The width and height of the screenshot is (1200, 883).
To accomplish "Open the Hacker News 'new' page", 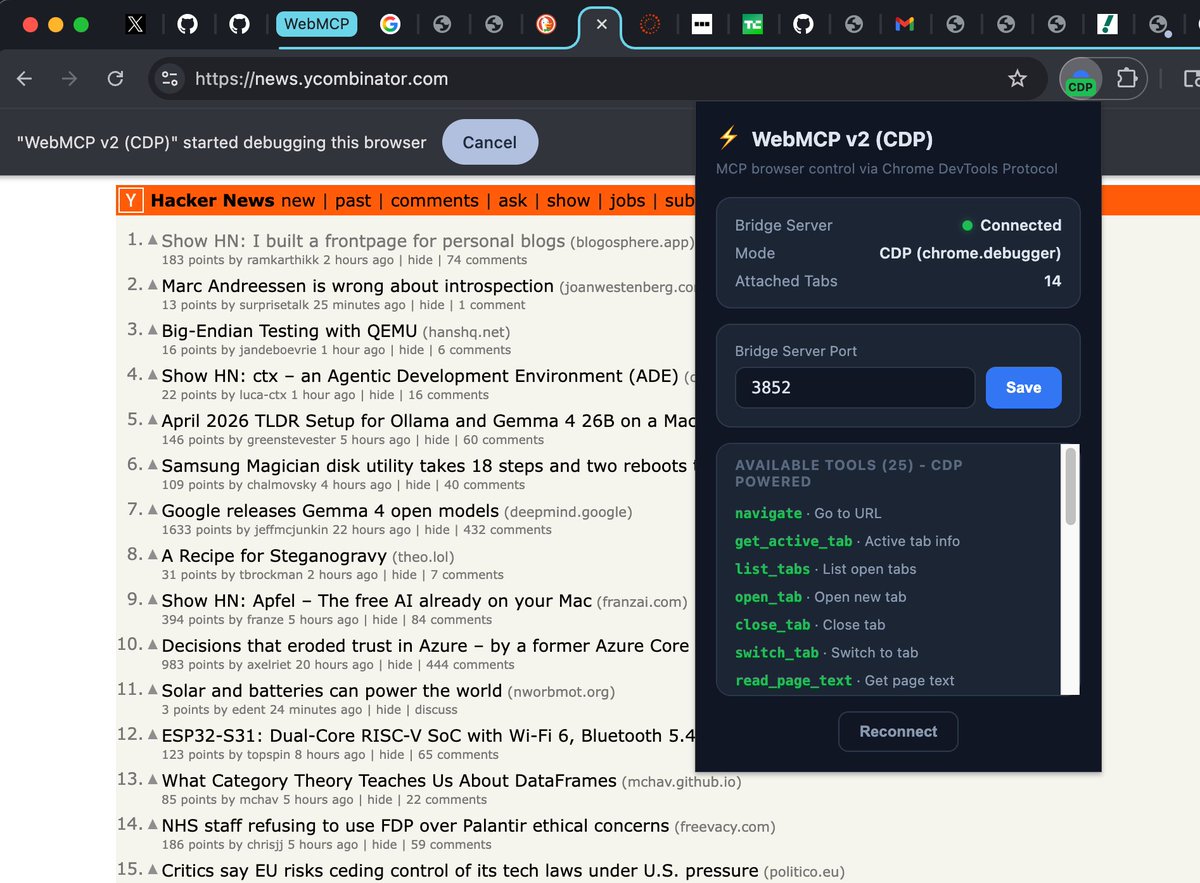I will (298, 201).
